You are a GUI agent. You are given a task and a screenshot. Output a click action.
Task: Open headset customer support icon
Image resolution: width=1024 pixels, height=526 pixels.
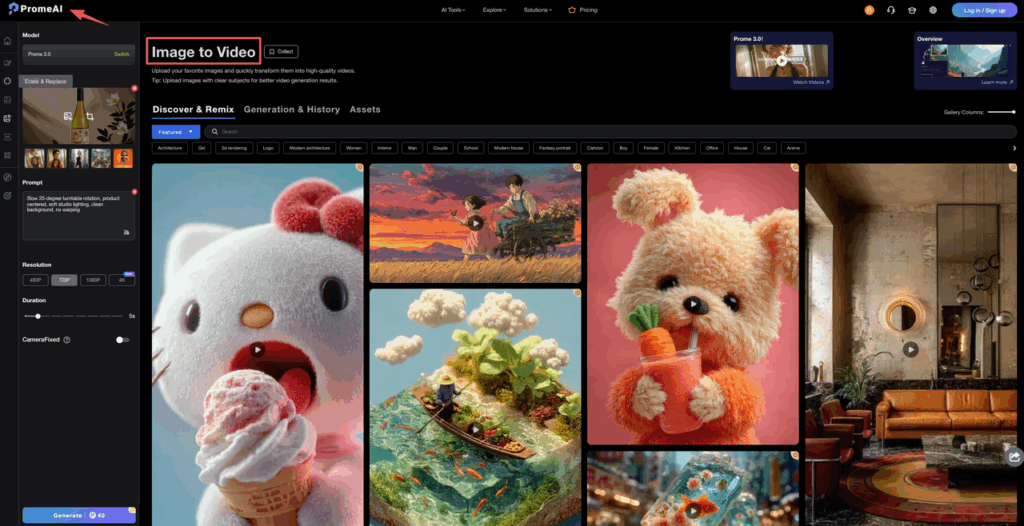(x=890, y=10)
